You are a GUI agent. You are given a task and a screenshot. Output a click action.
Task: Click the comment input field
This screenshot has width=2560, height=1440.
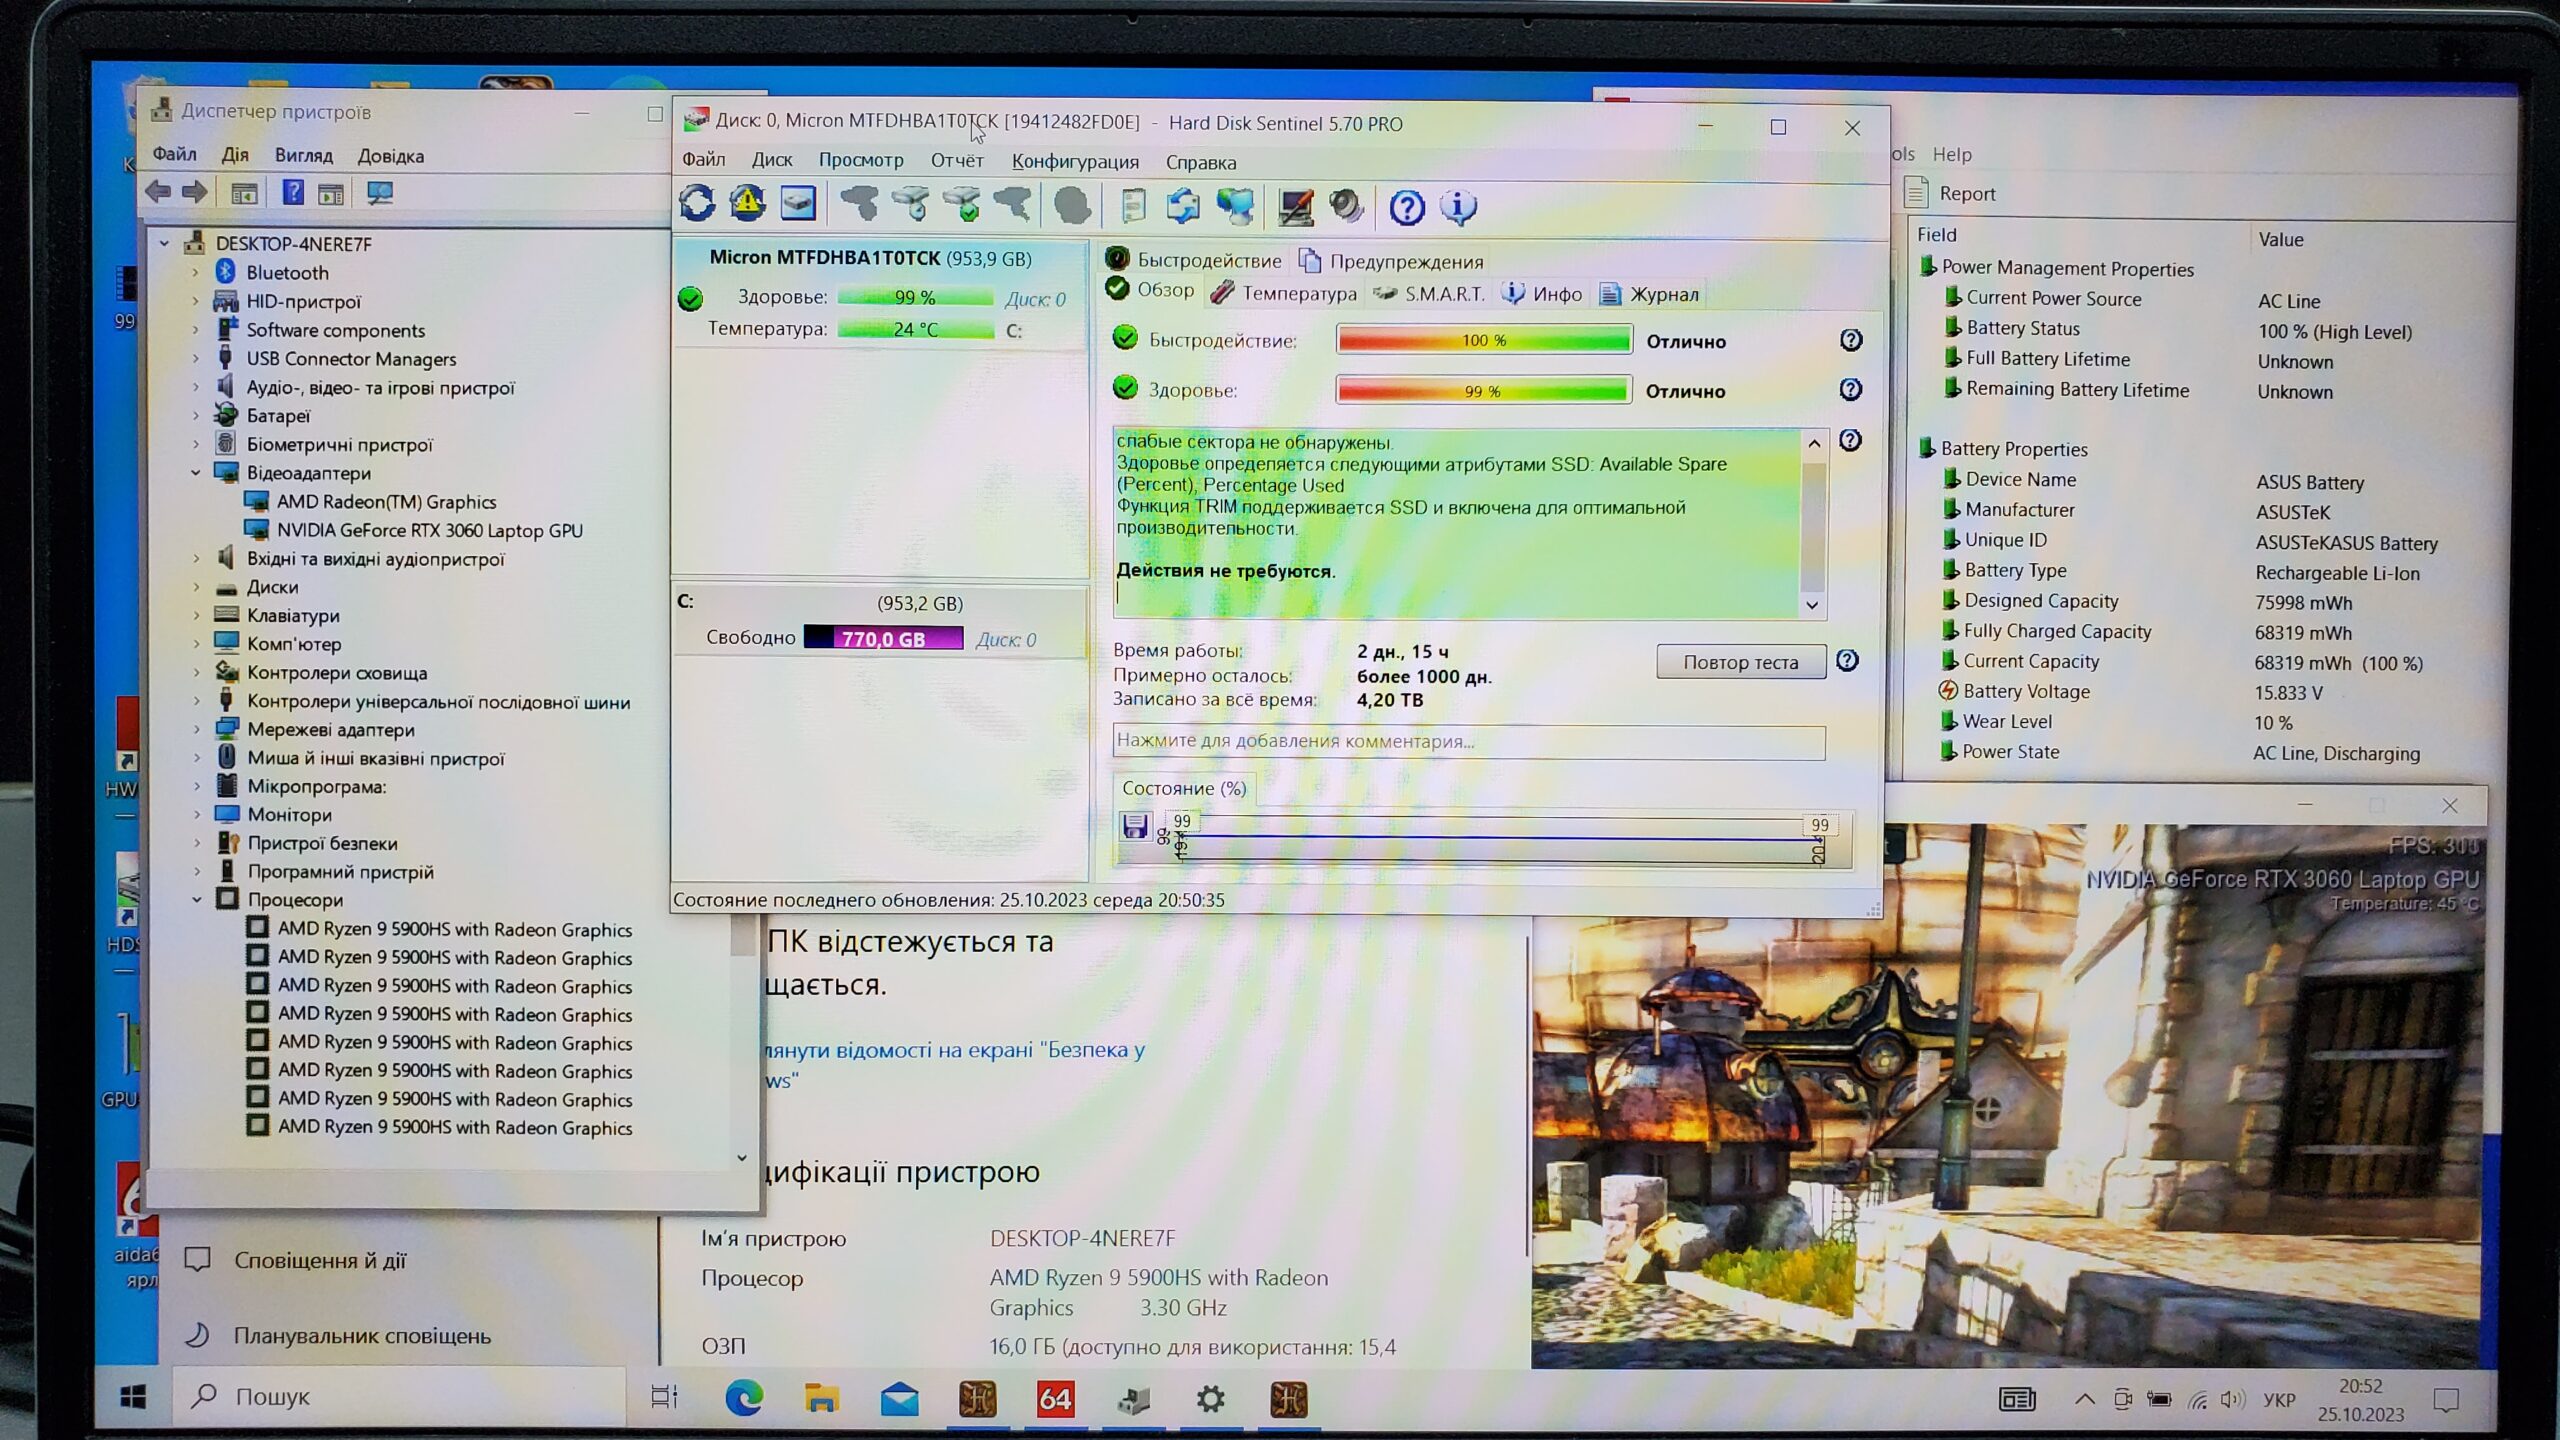coord(1468,741)
